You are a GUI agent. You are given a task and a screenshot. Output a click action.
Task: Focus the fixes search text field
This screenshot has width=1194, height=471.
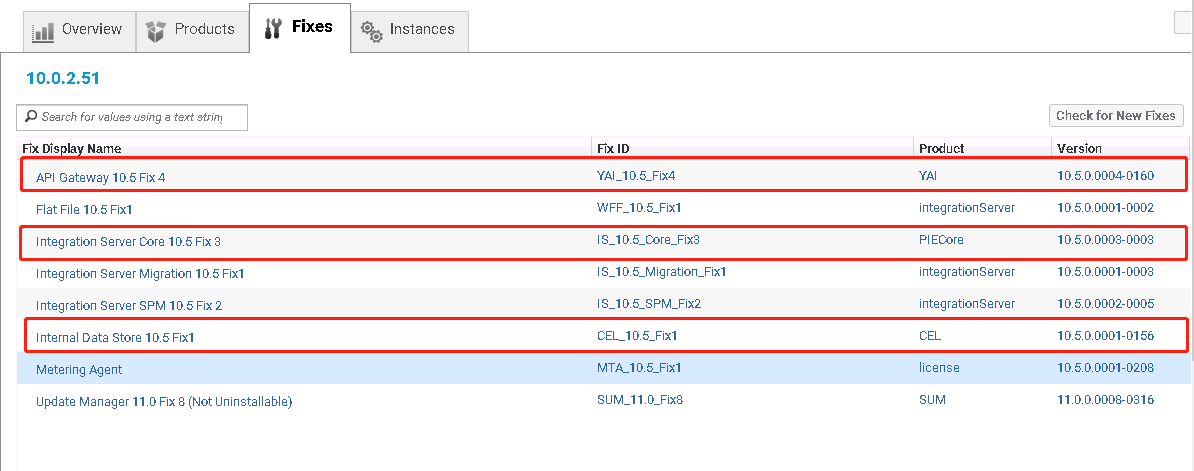tap(132, 117)
